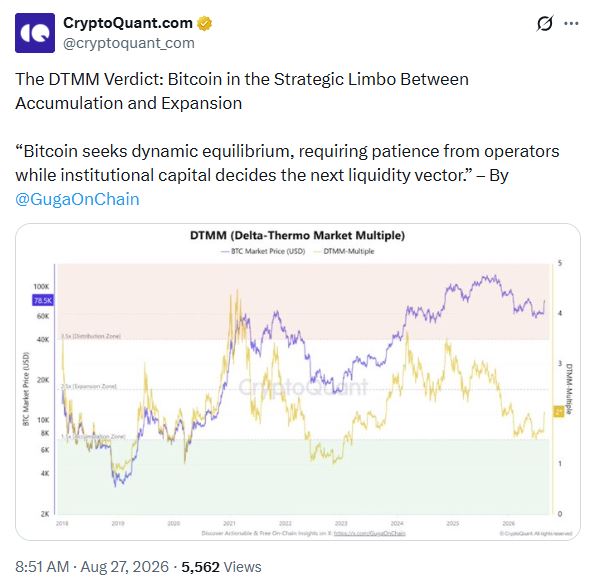This screenshot has width=595, height=583.
Task: Click the 5,562 Views count
Action: click(221, 567)
